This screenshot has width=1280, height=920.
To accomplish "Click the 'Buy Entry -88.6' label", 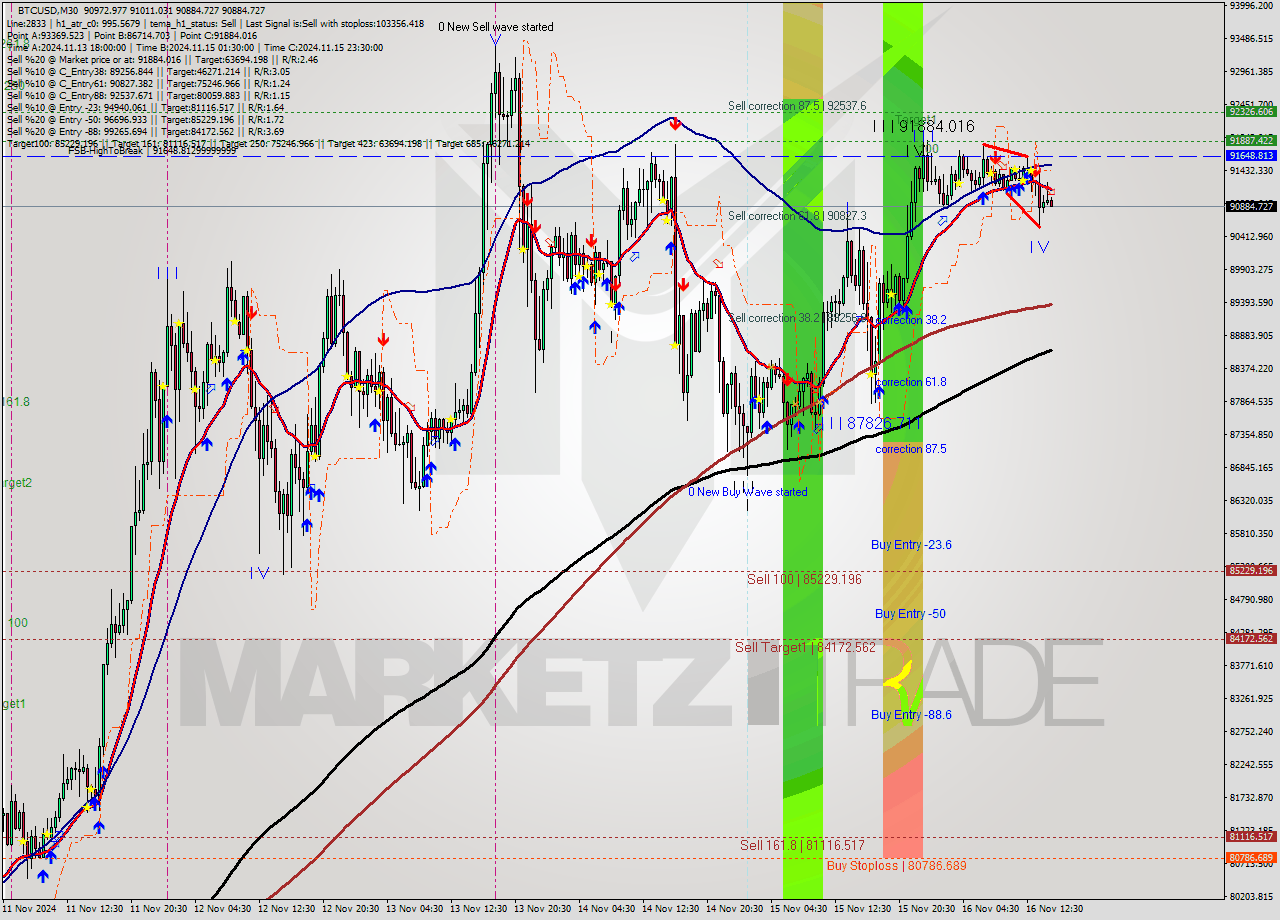I will click(911, 715).
